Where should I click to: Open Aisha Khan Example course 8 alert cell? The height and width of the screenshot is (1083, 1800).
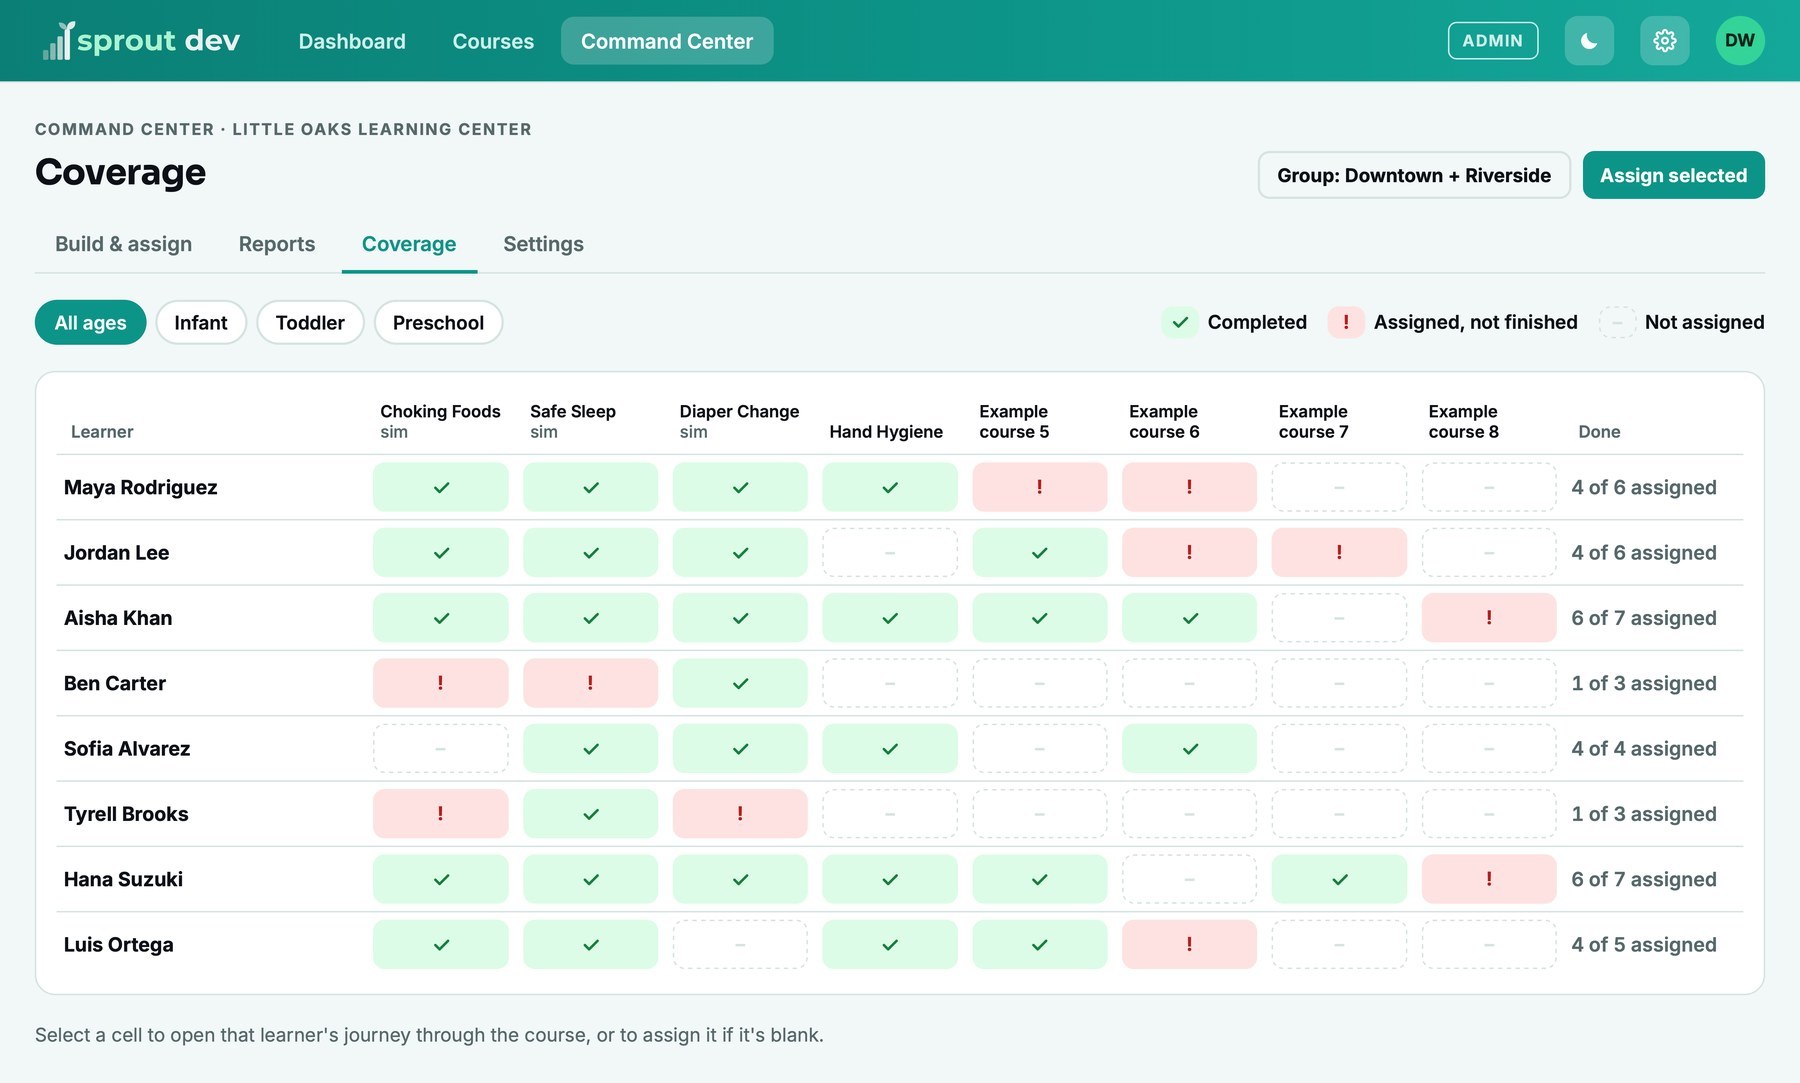tap(1489, 618)
